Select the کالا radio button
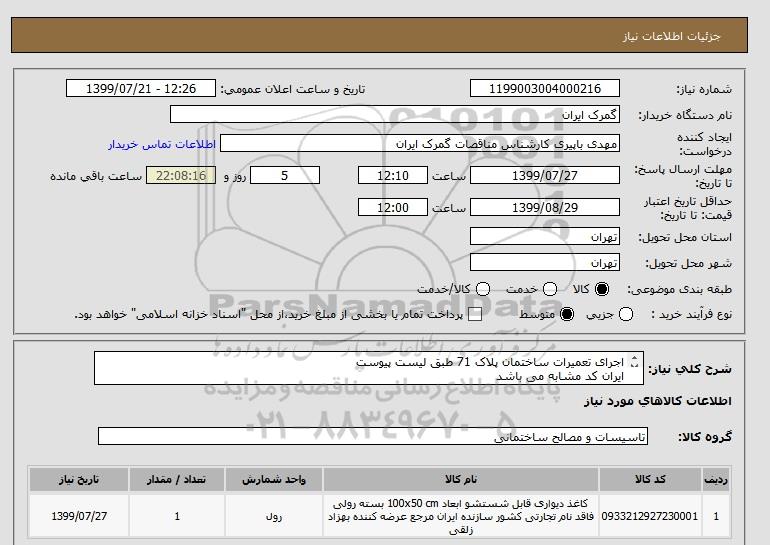The image size is (770, 545). click(x=602, y=289)
